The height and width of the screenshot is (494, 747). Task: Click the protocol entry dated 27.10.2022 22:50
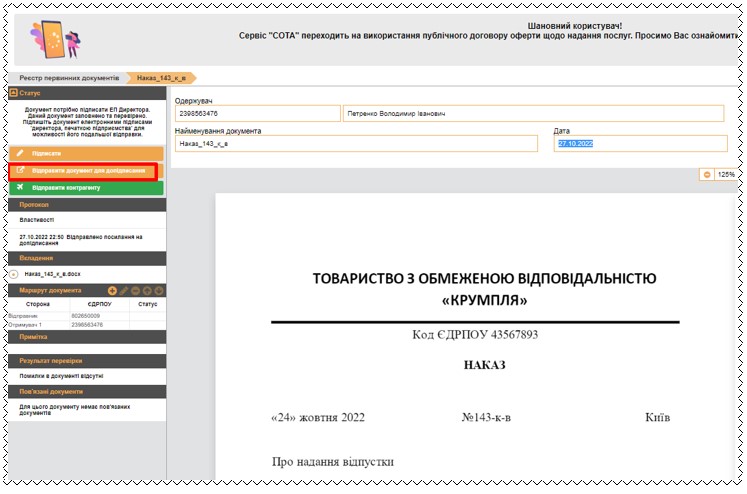click(x=81, y=240)
